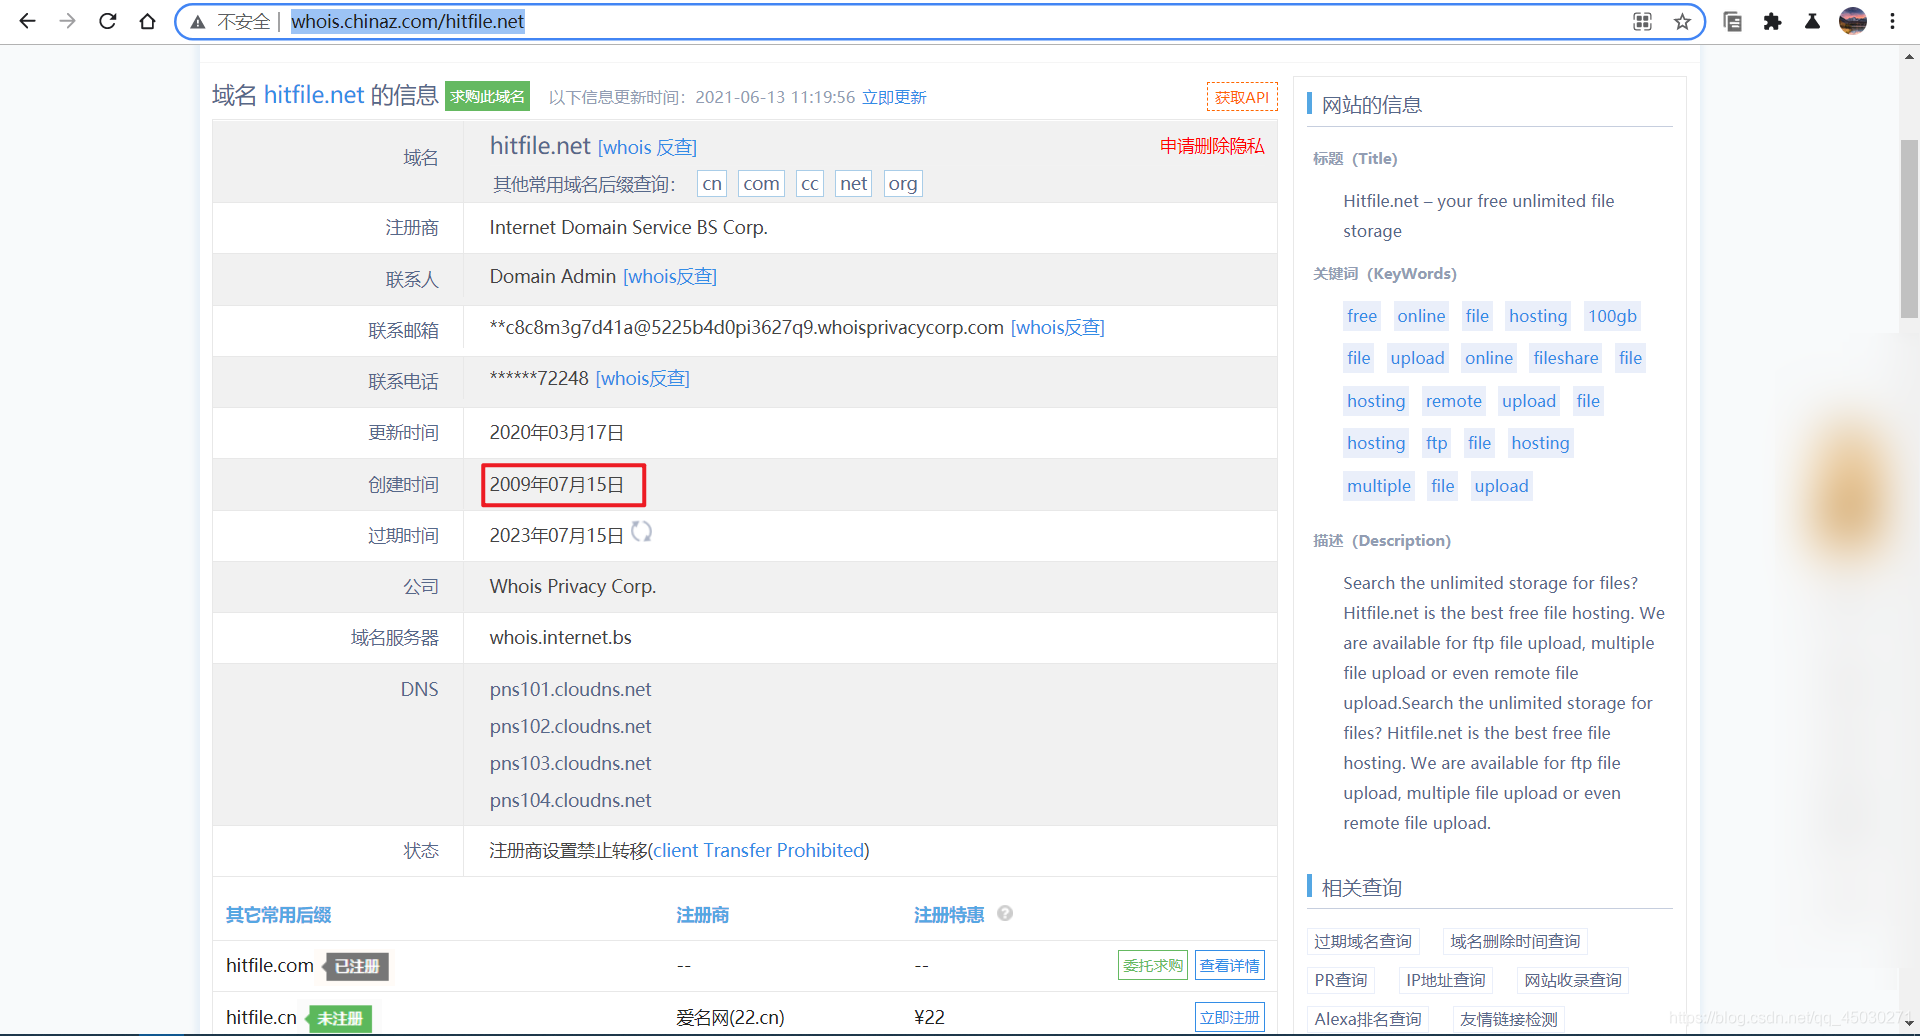Open PR查询 related query
The height and width of the screenshot is (1036, 1920).
click(1341, 980)
